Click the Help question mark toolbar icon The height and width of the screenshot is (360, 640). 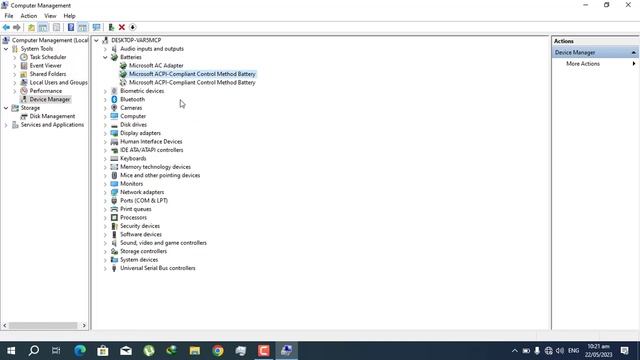(x=71, y=27)
